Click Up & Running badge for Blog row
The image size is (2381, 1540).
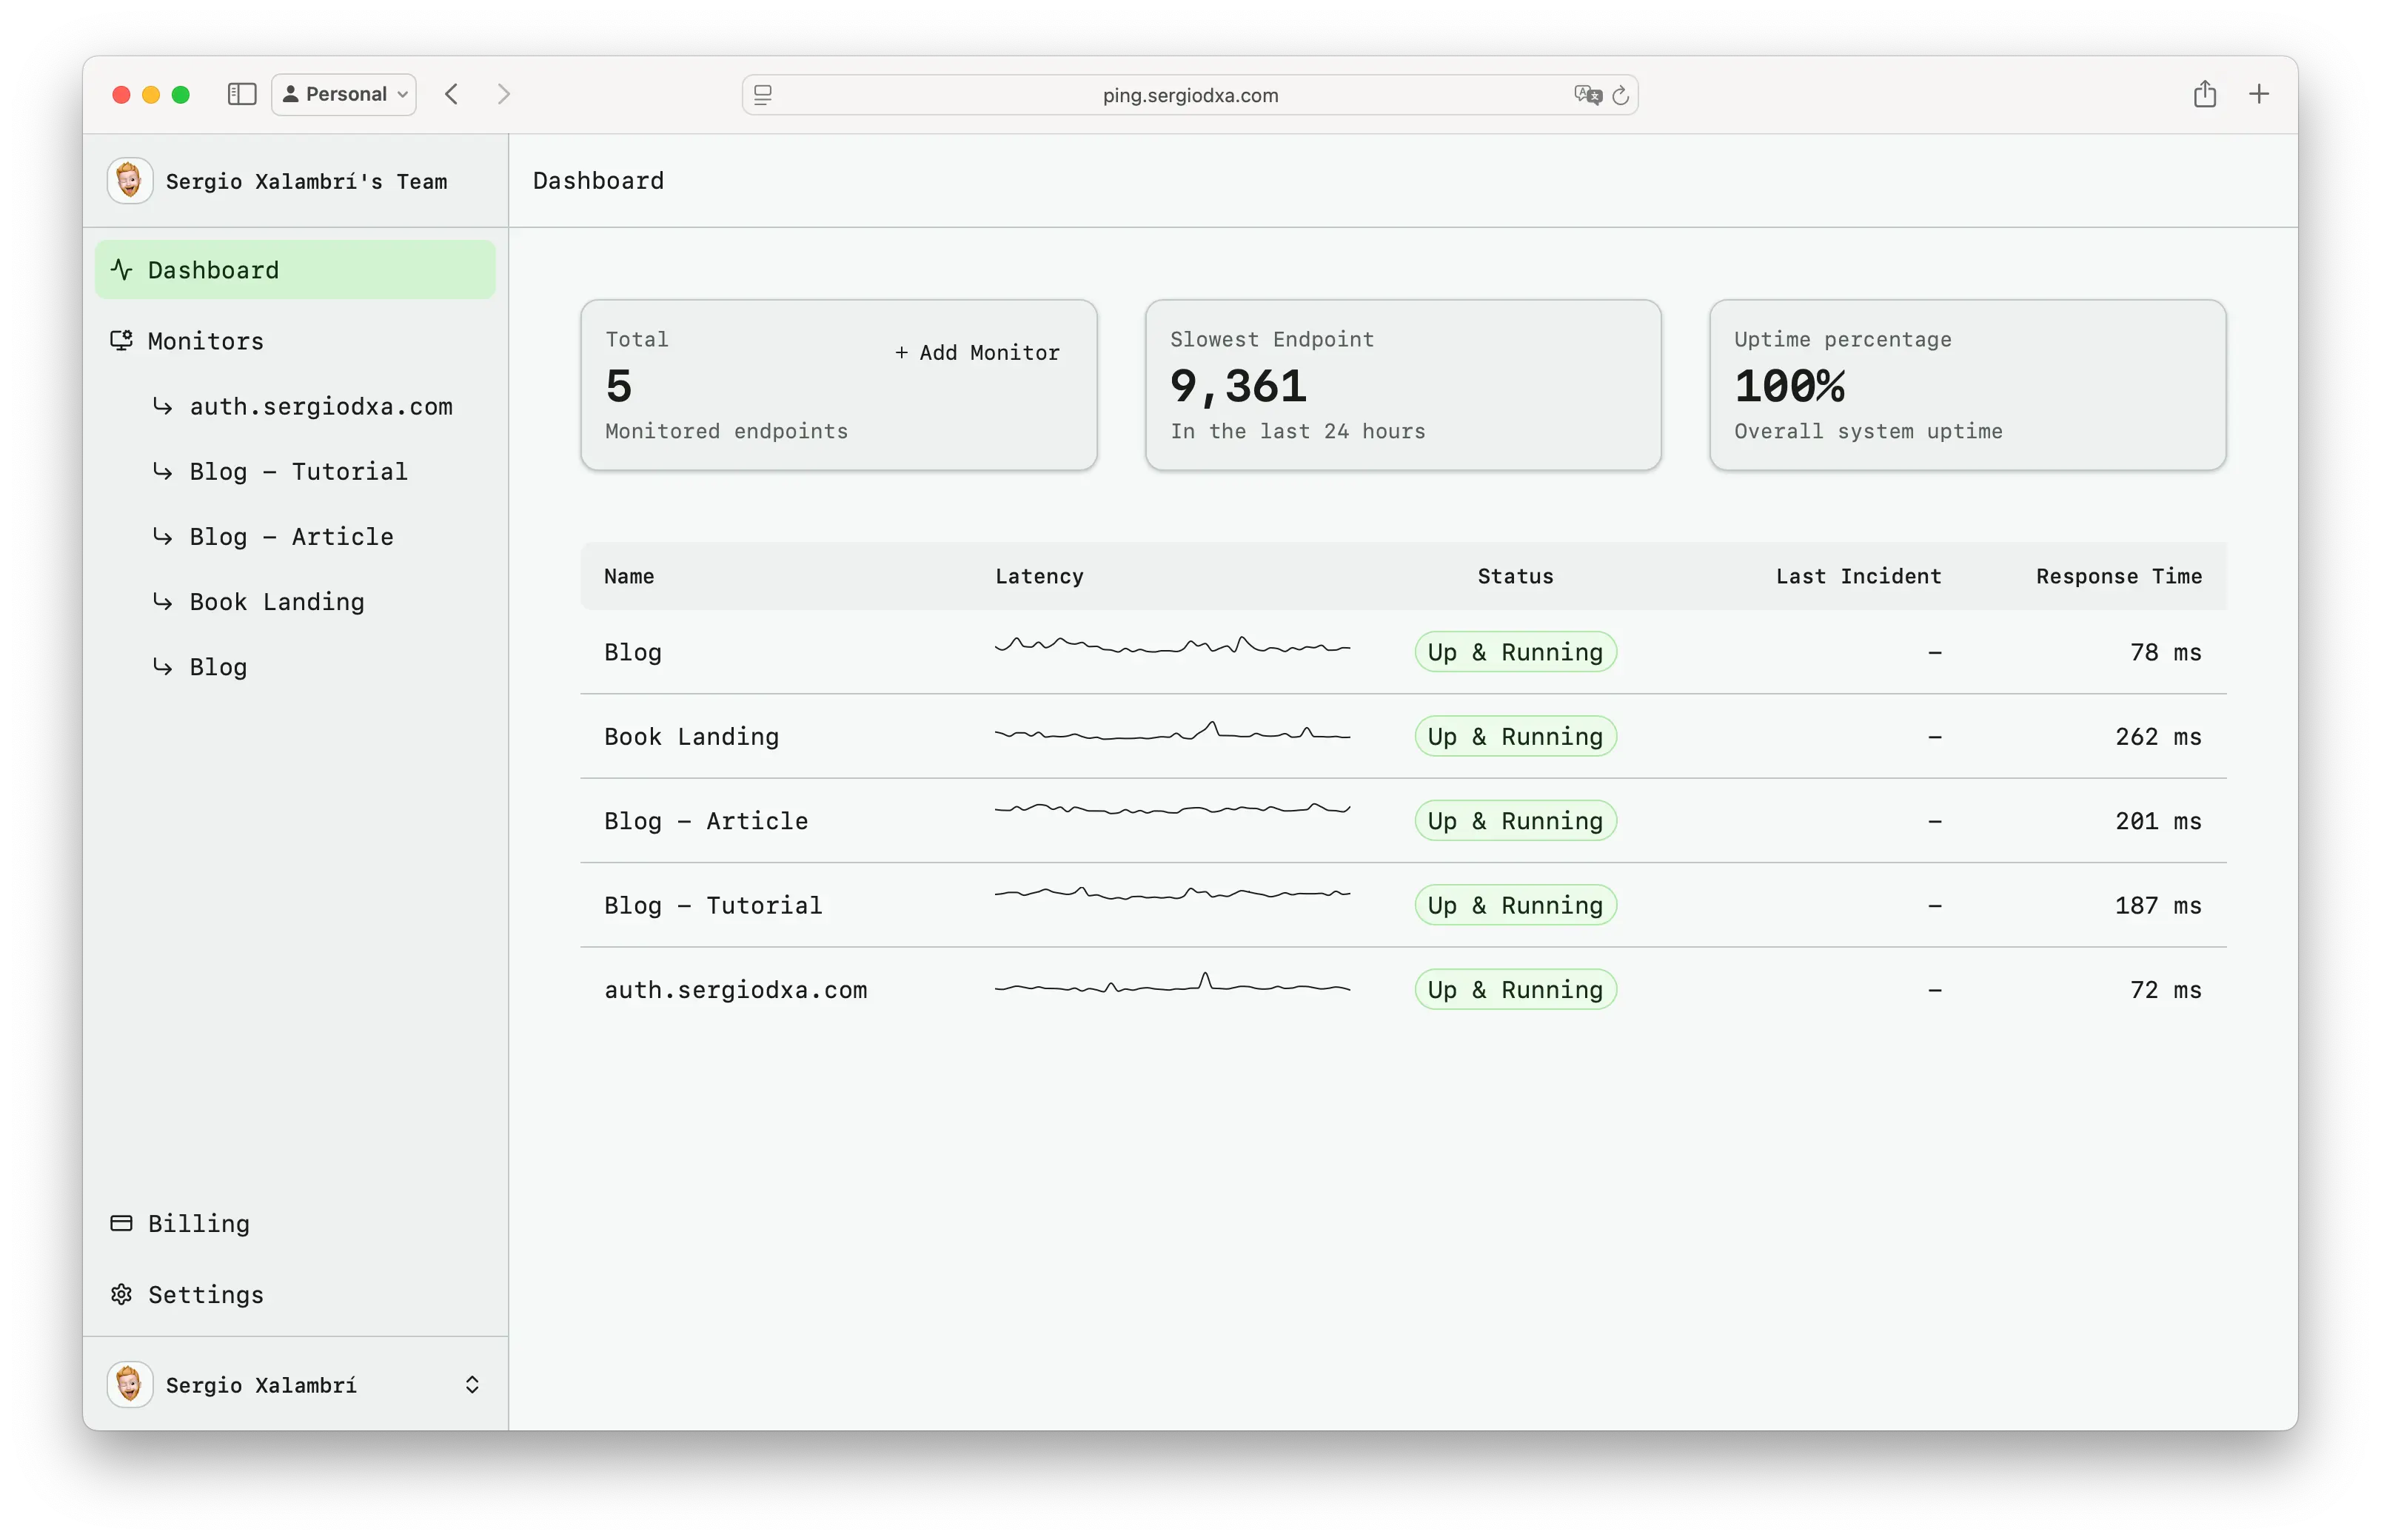[1514, 652]
